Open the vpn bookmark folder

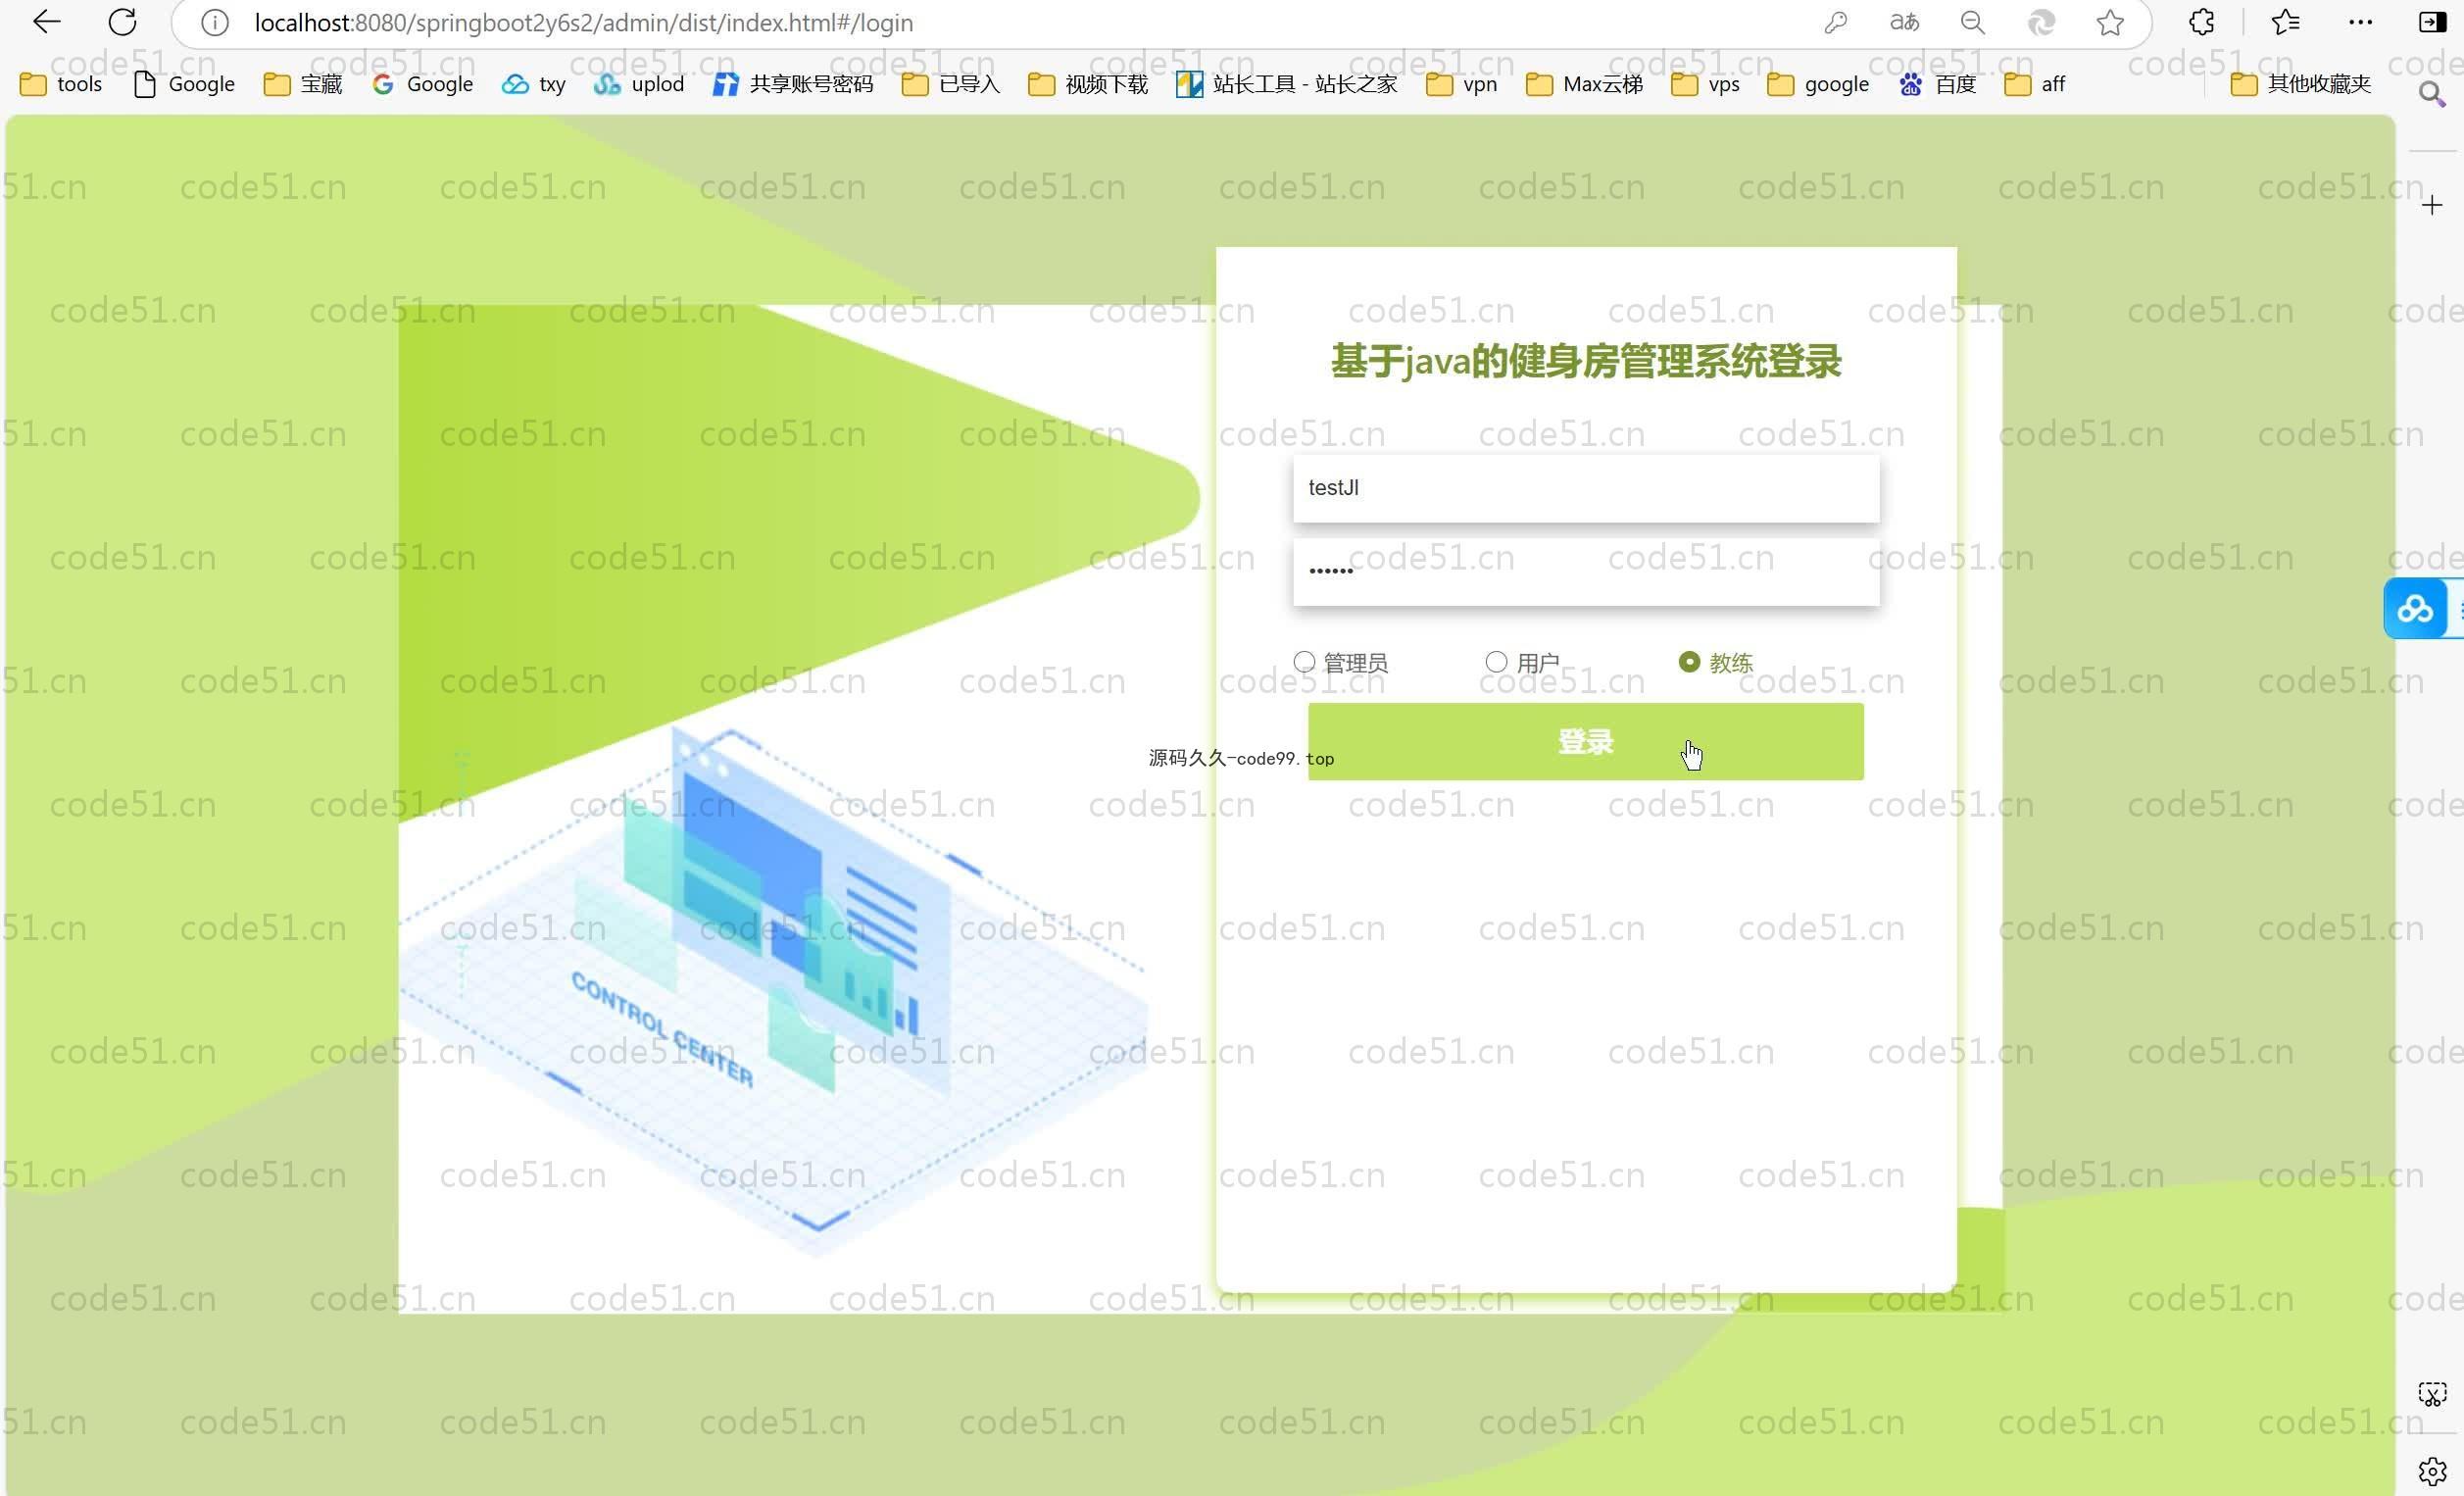(1461, 84)
